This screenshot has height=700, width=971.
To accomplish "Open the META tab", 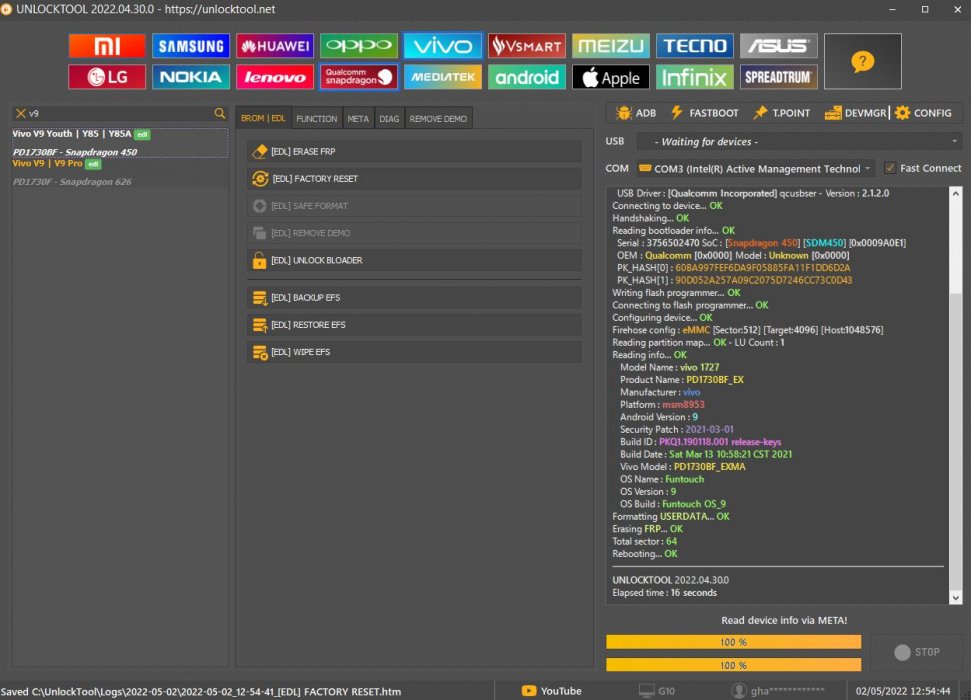I will coord(358,118).
